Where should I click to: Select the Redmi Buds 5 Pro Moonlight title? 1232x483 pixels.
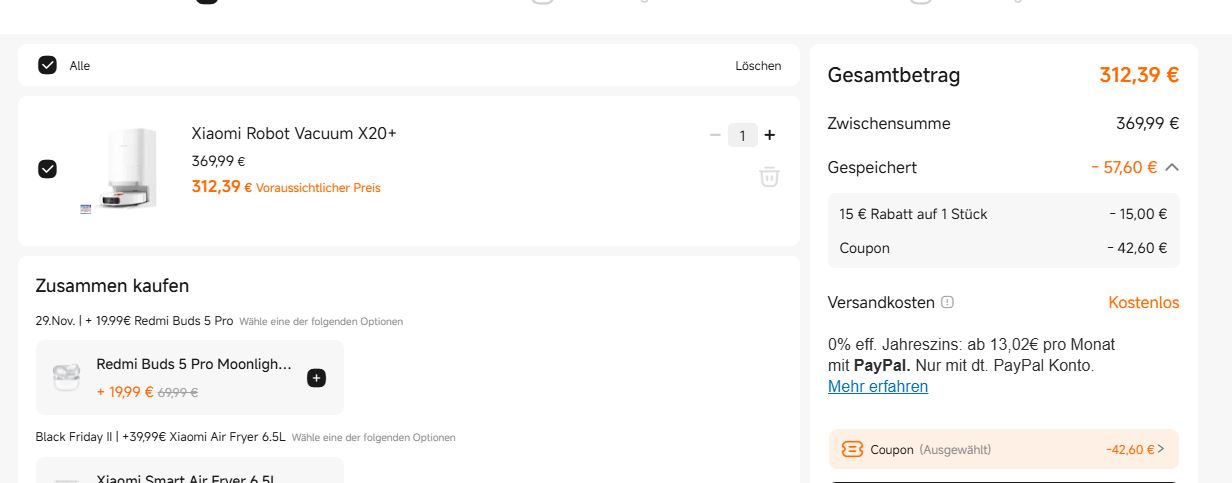pyautogui.click(x=194, y=364)
